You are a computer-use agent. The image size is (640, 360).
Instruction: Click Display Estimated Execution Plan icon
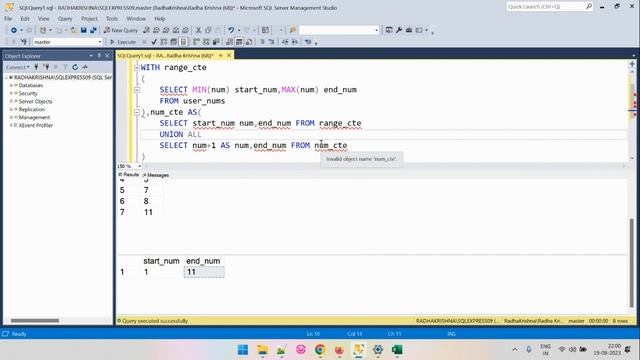(x=164, y=42)
